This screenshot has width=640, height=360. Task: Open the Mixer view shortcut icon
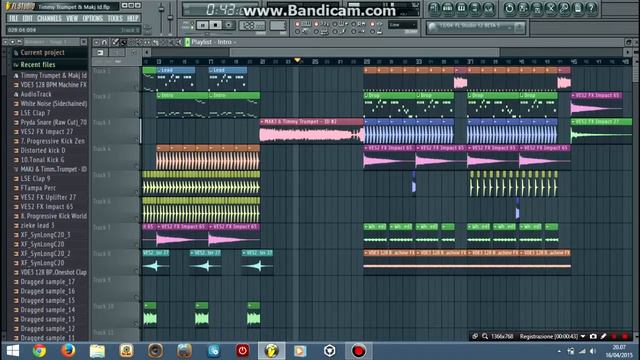(x=489, y=9)
